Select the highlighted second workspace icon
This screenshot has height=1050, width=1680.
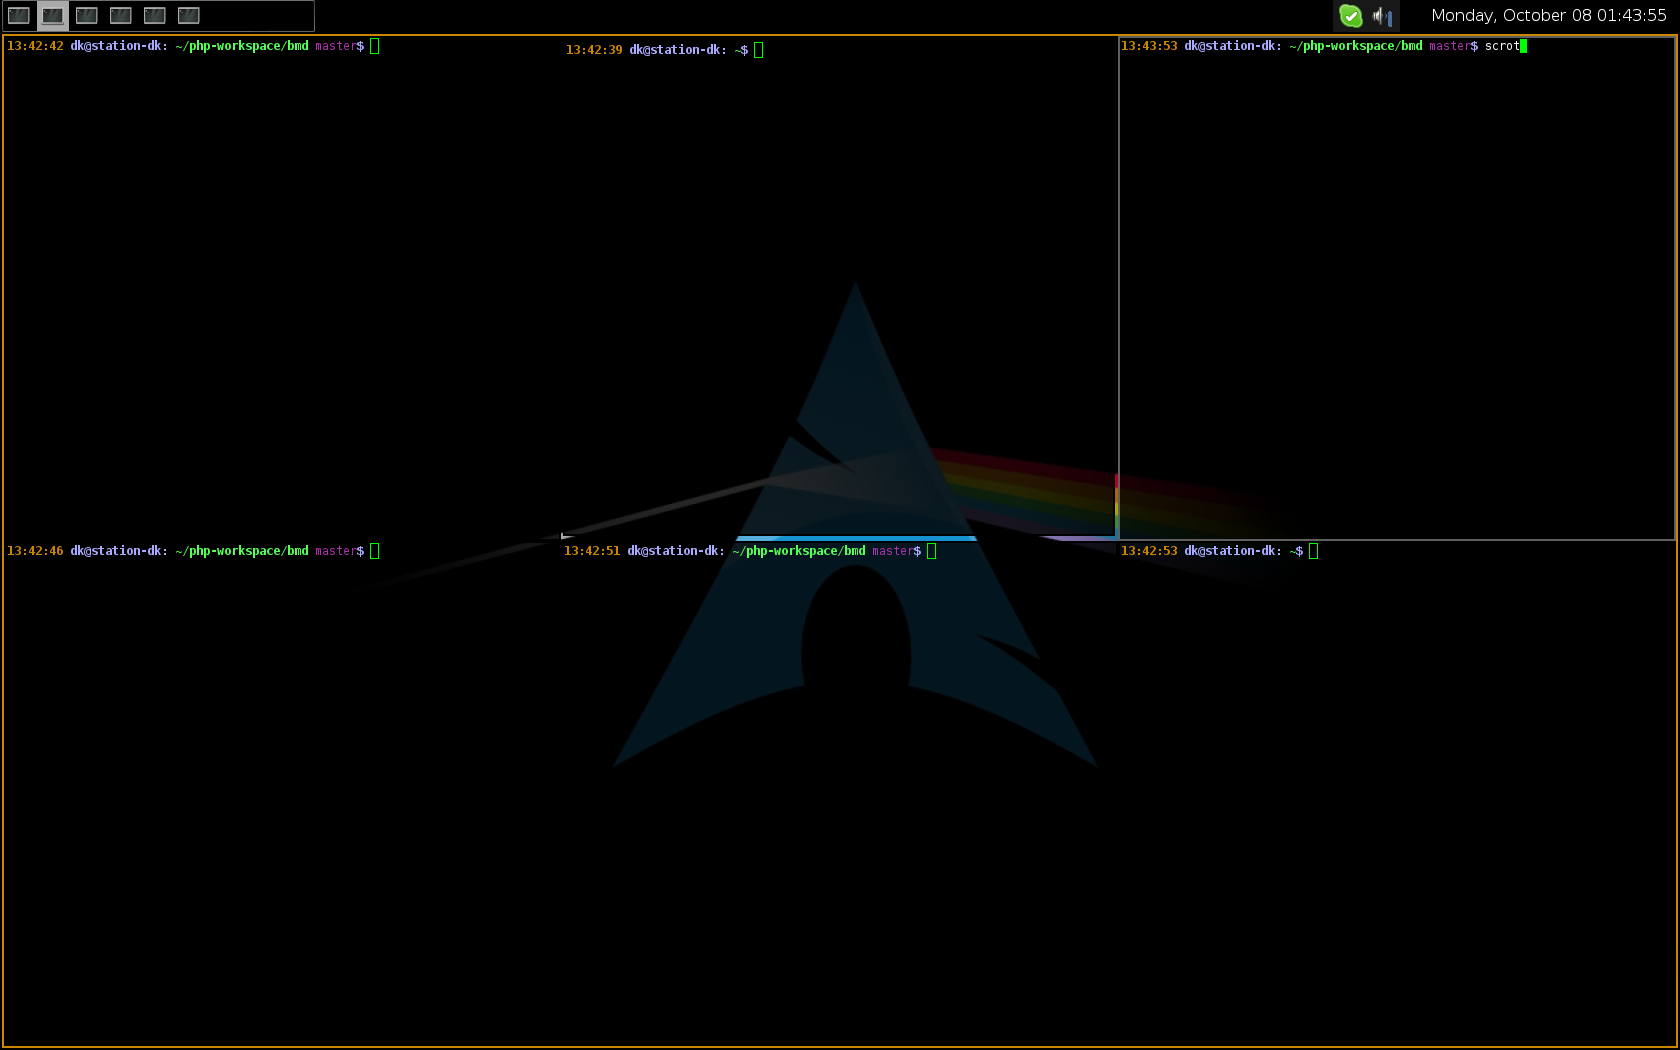[x=53, y=15]
